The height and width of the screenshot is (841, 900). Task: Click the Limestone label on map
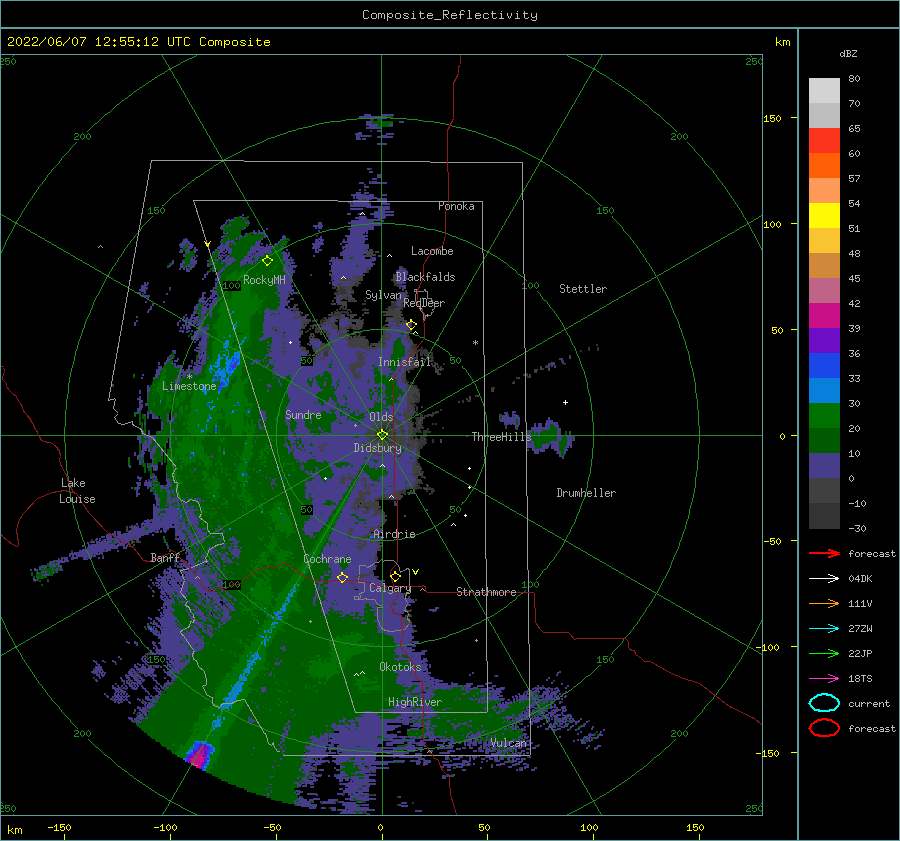click(x=189, y=386)
